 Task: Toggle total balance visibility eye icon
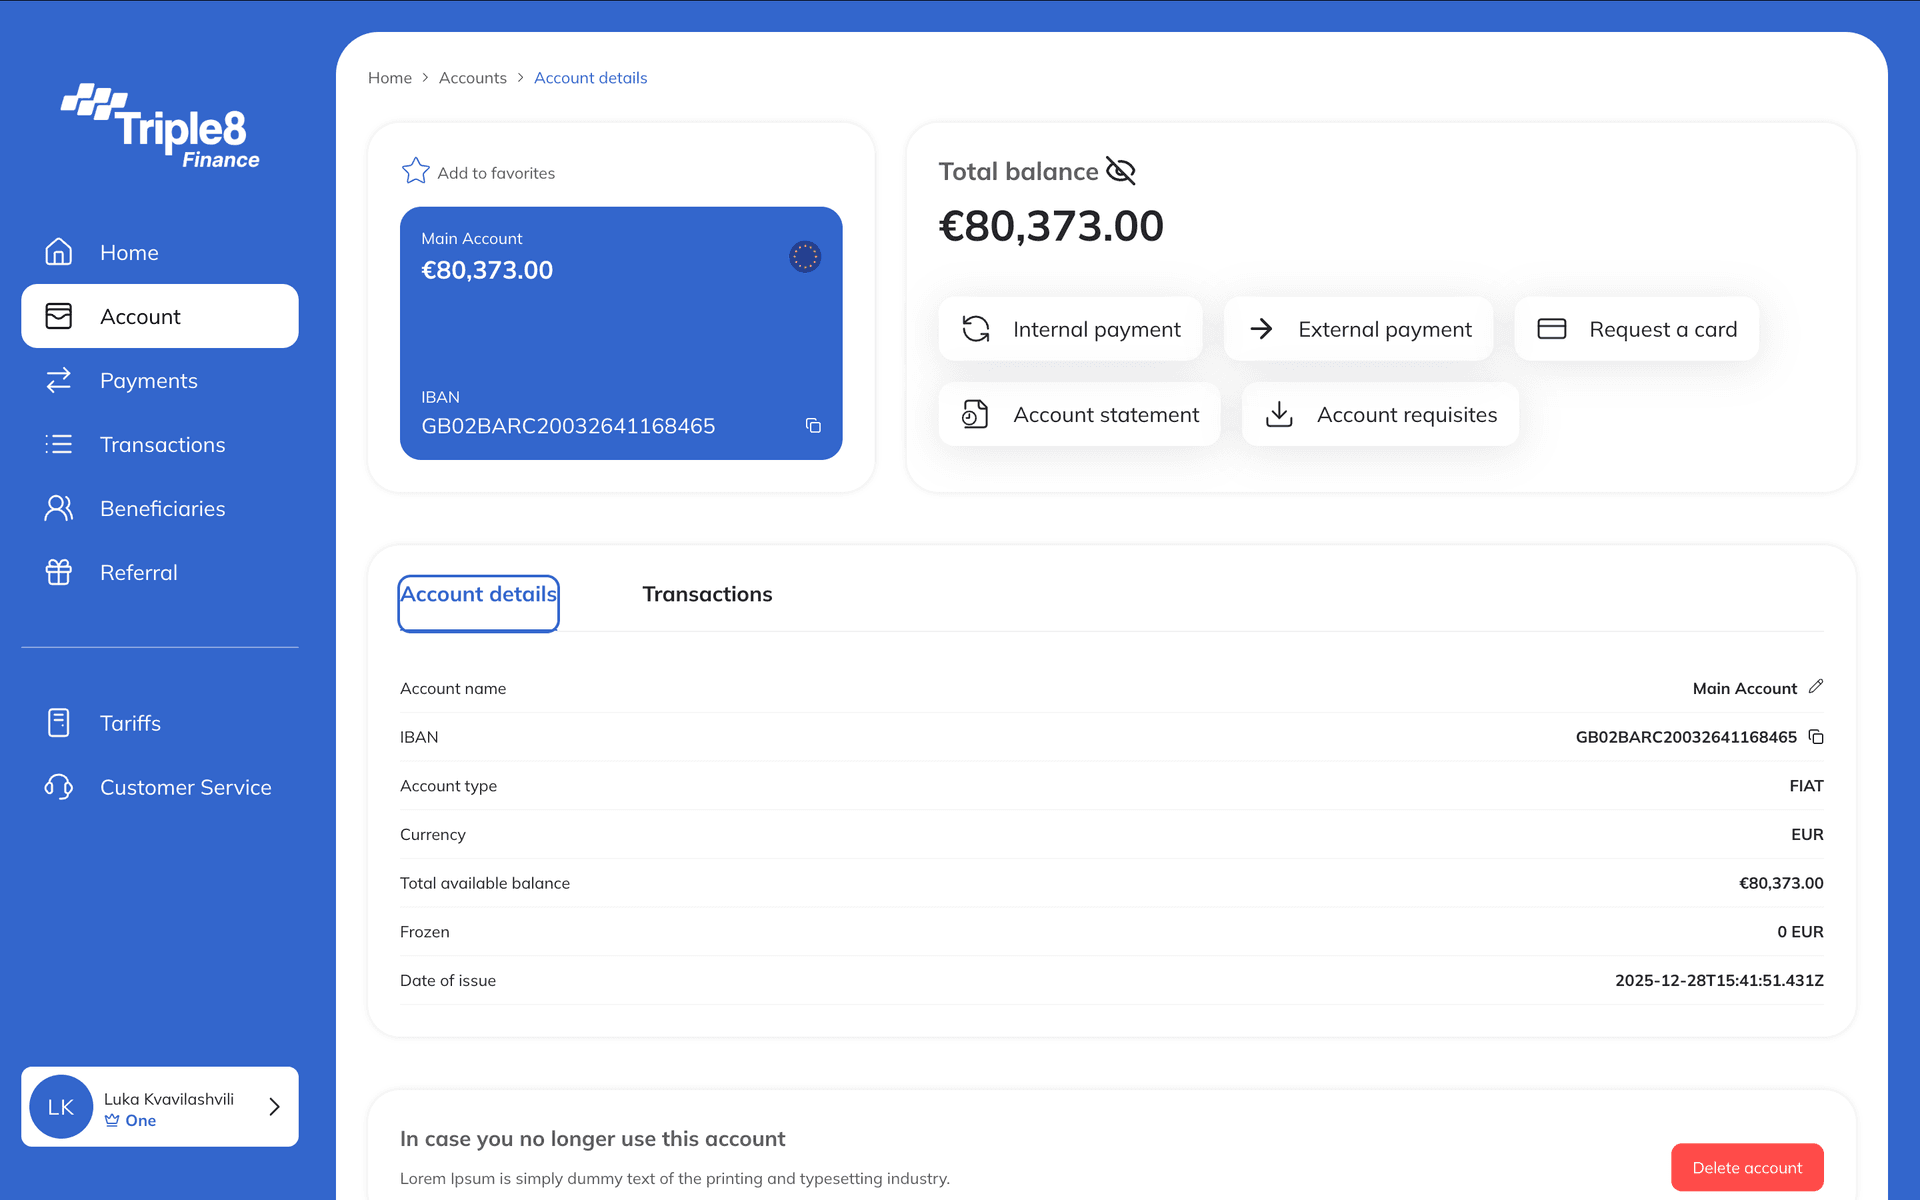(x=1121, y=171)
